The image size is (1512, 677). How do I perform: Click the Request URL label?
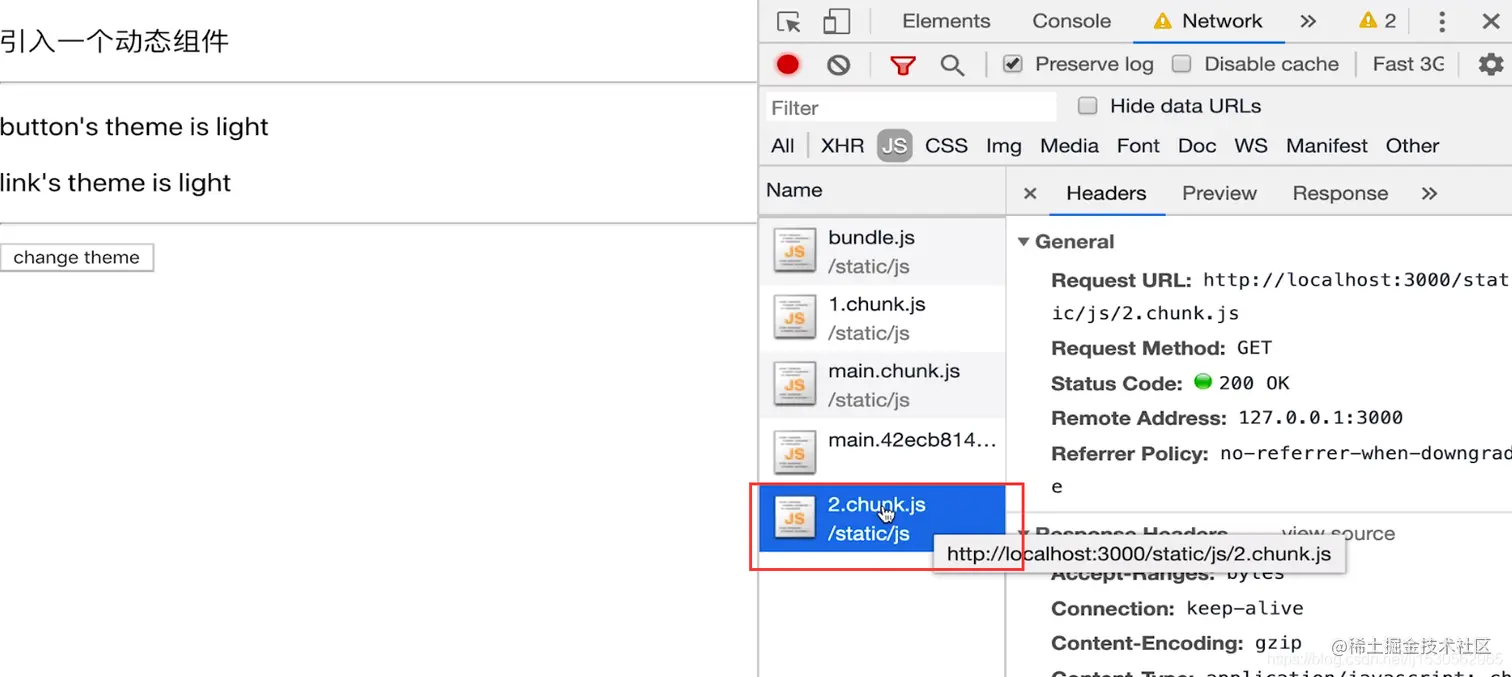pyautogui.click(x=1121, y=281)
